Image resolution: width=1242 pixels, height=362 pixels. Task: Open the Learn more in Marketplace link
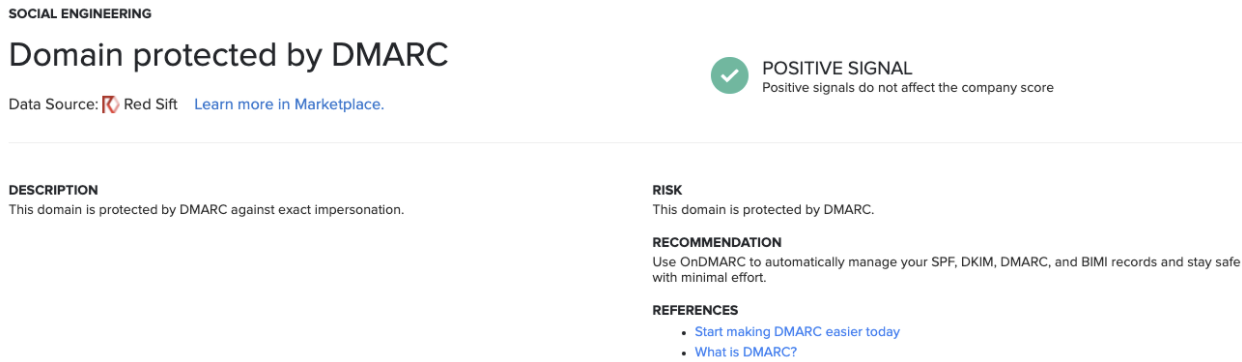point(289,104)
